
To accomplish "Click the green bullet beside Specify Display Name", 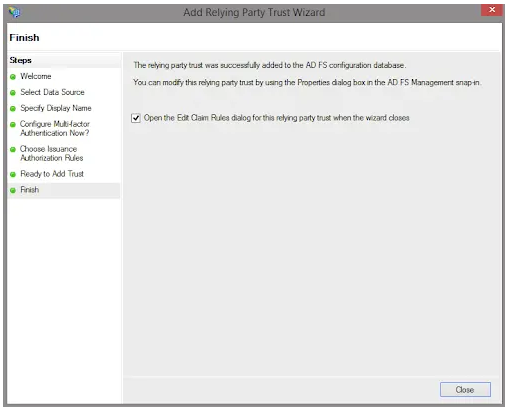I will [13, 109].
